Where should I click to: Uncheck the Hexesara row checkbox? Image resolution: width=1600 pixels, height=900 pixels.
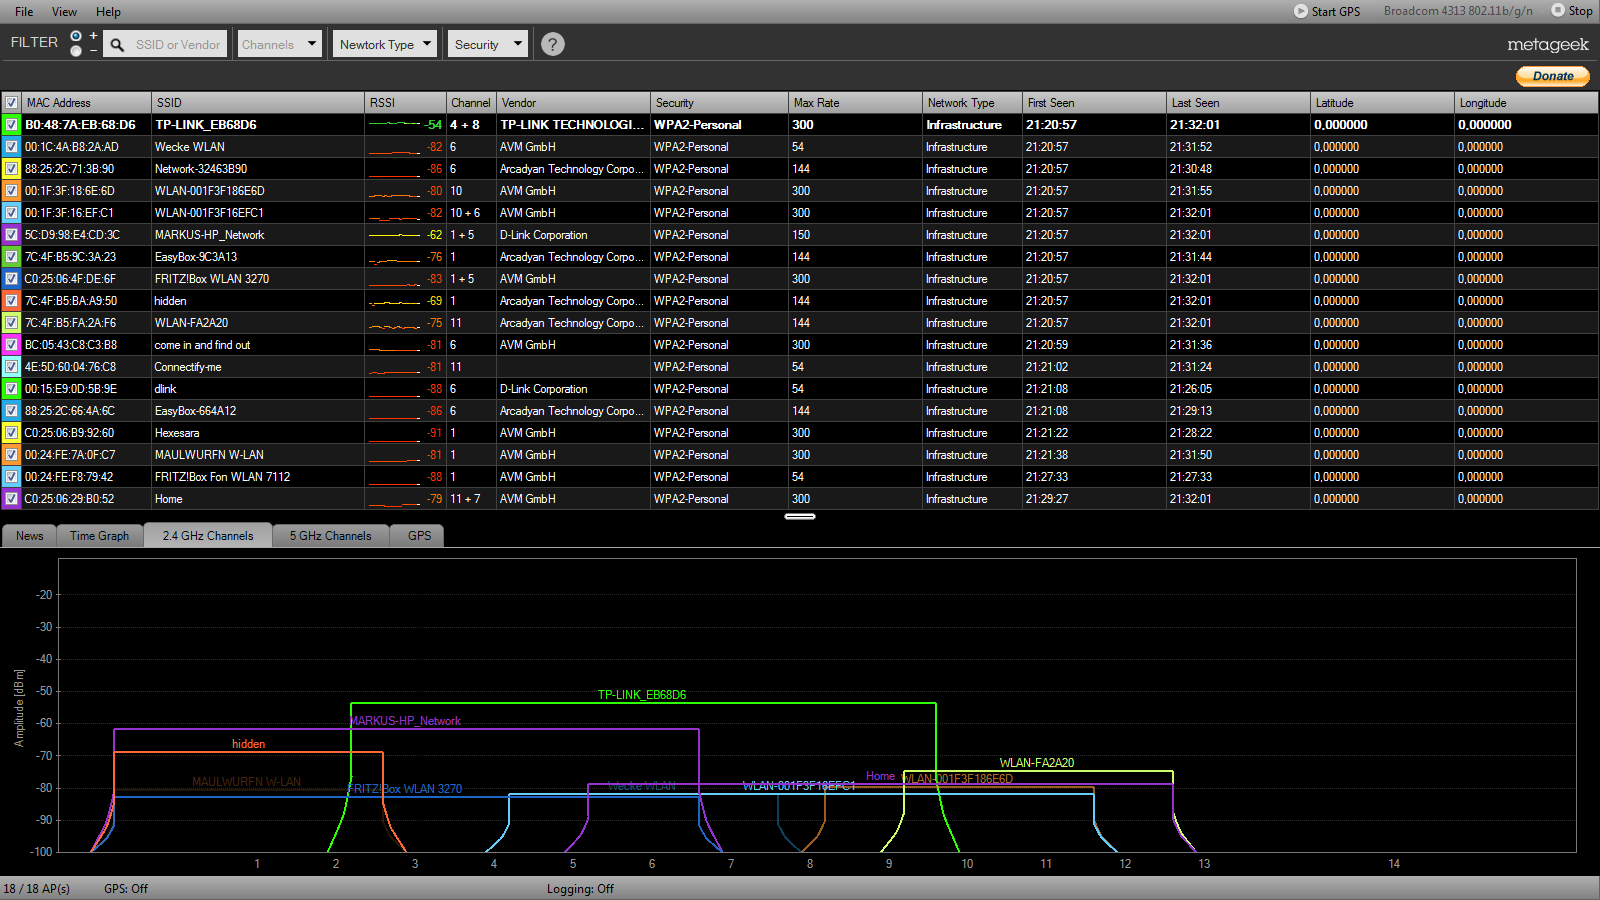(x=11, y=433)
